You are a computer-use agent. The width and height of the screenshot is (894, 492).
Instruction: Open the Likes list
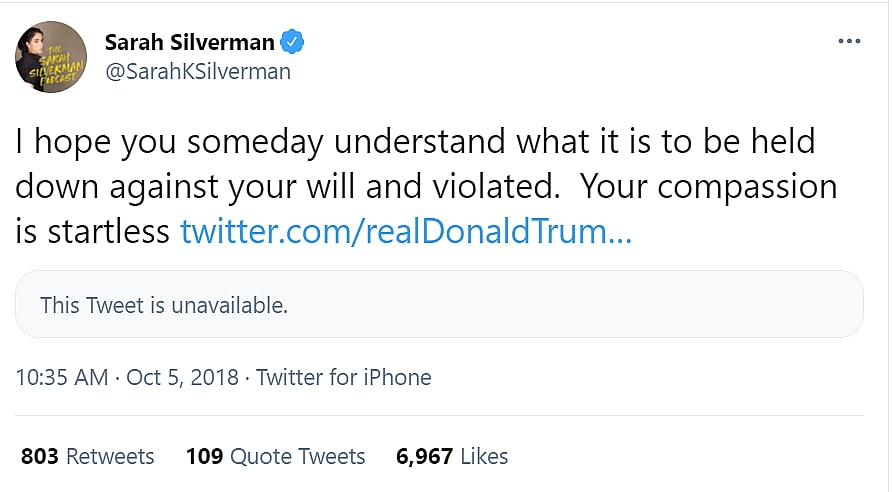484,457
